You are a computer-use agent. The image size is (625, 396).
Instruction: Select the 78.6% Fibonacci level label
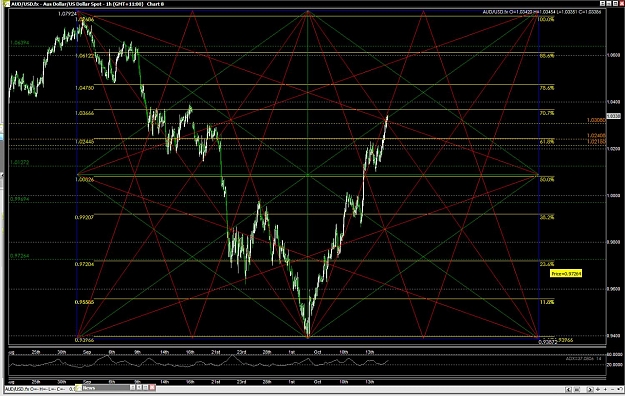click(546, 88)
